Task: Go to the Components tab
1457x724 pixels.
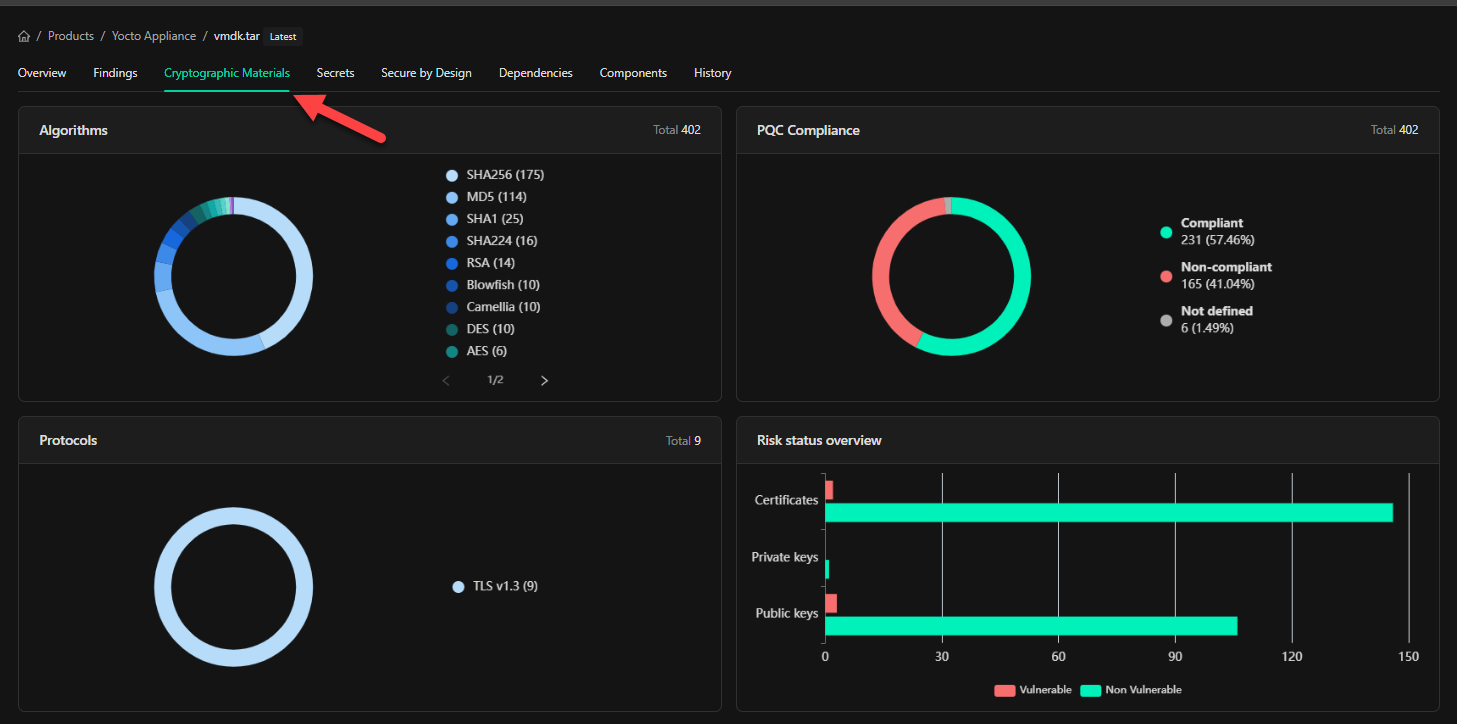Action: click(633, 73)
